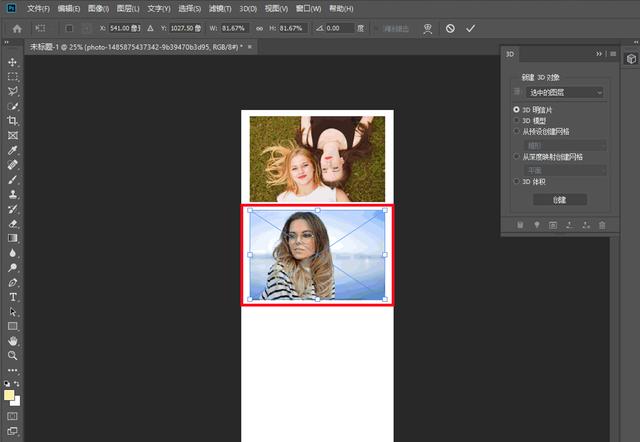Cancel the transform in options bar

click(450, 28)
